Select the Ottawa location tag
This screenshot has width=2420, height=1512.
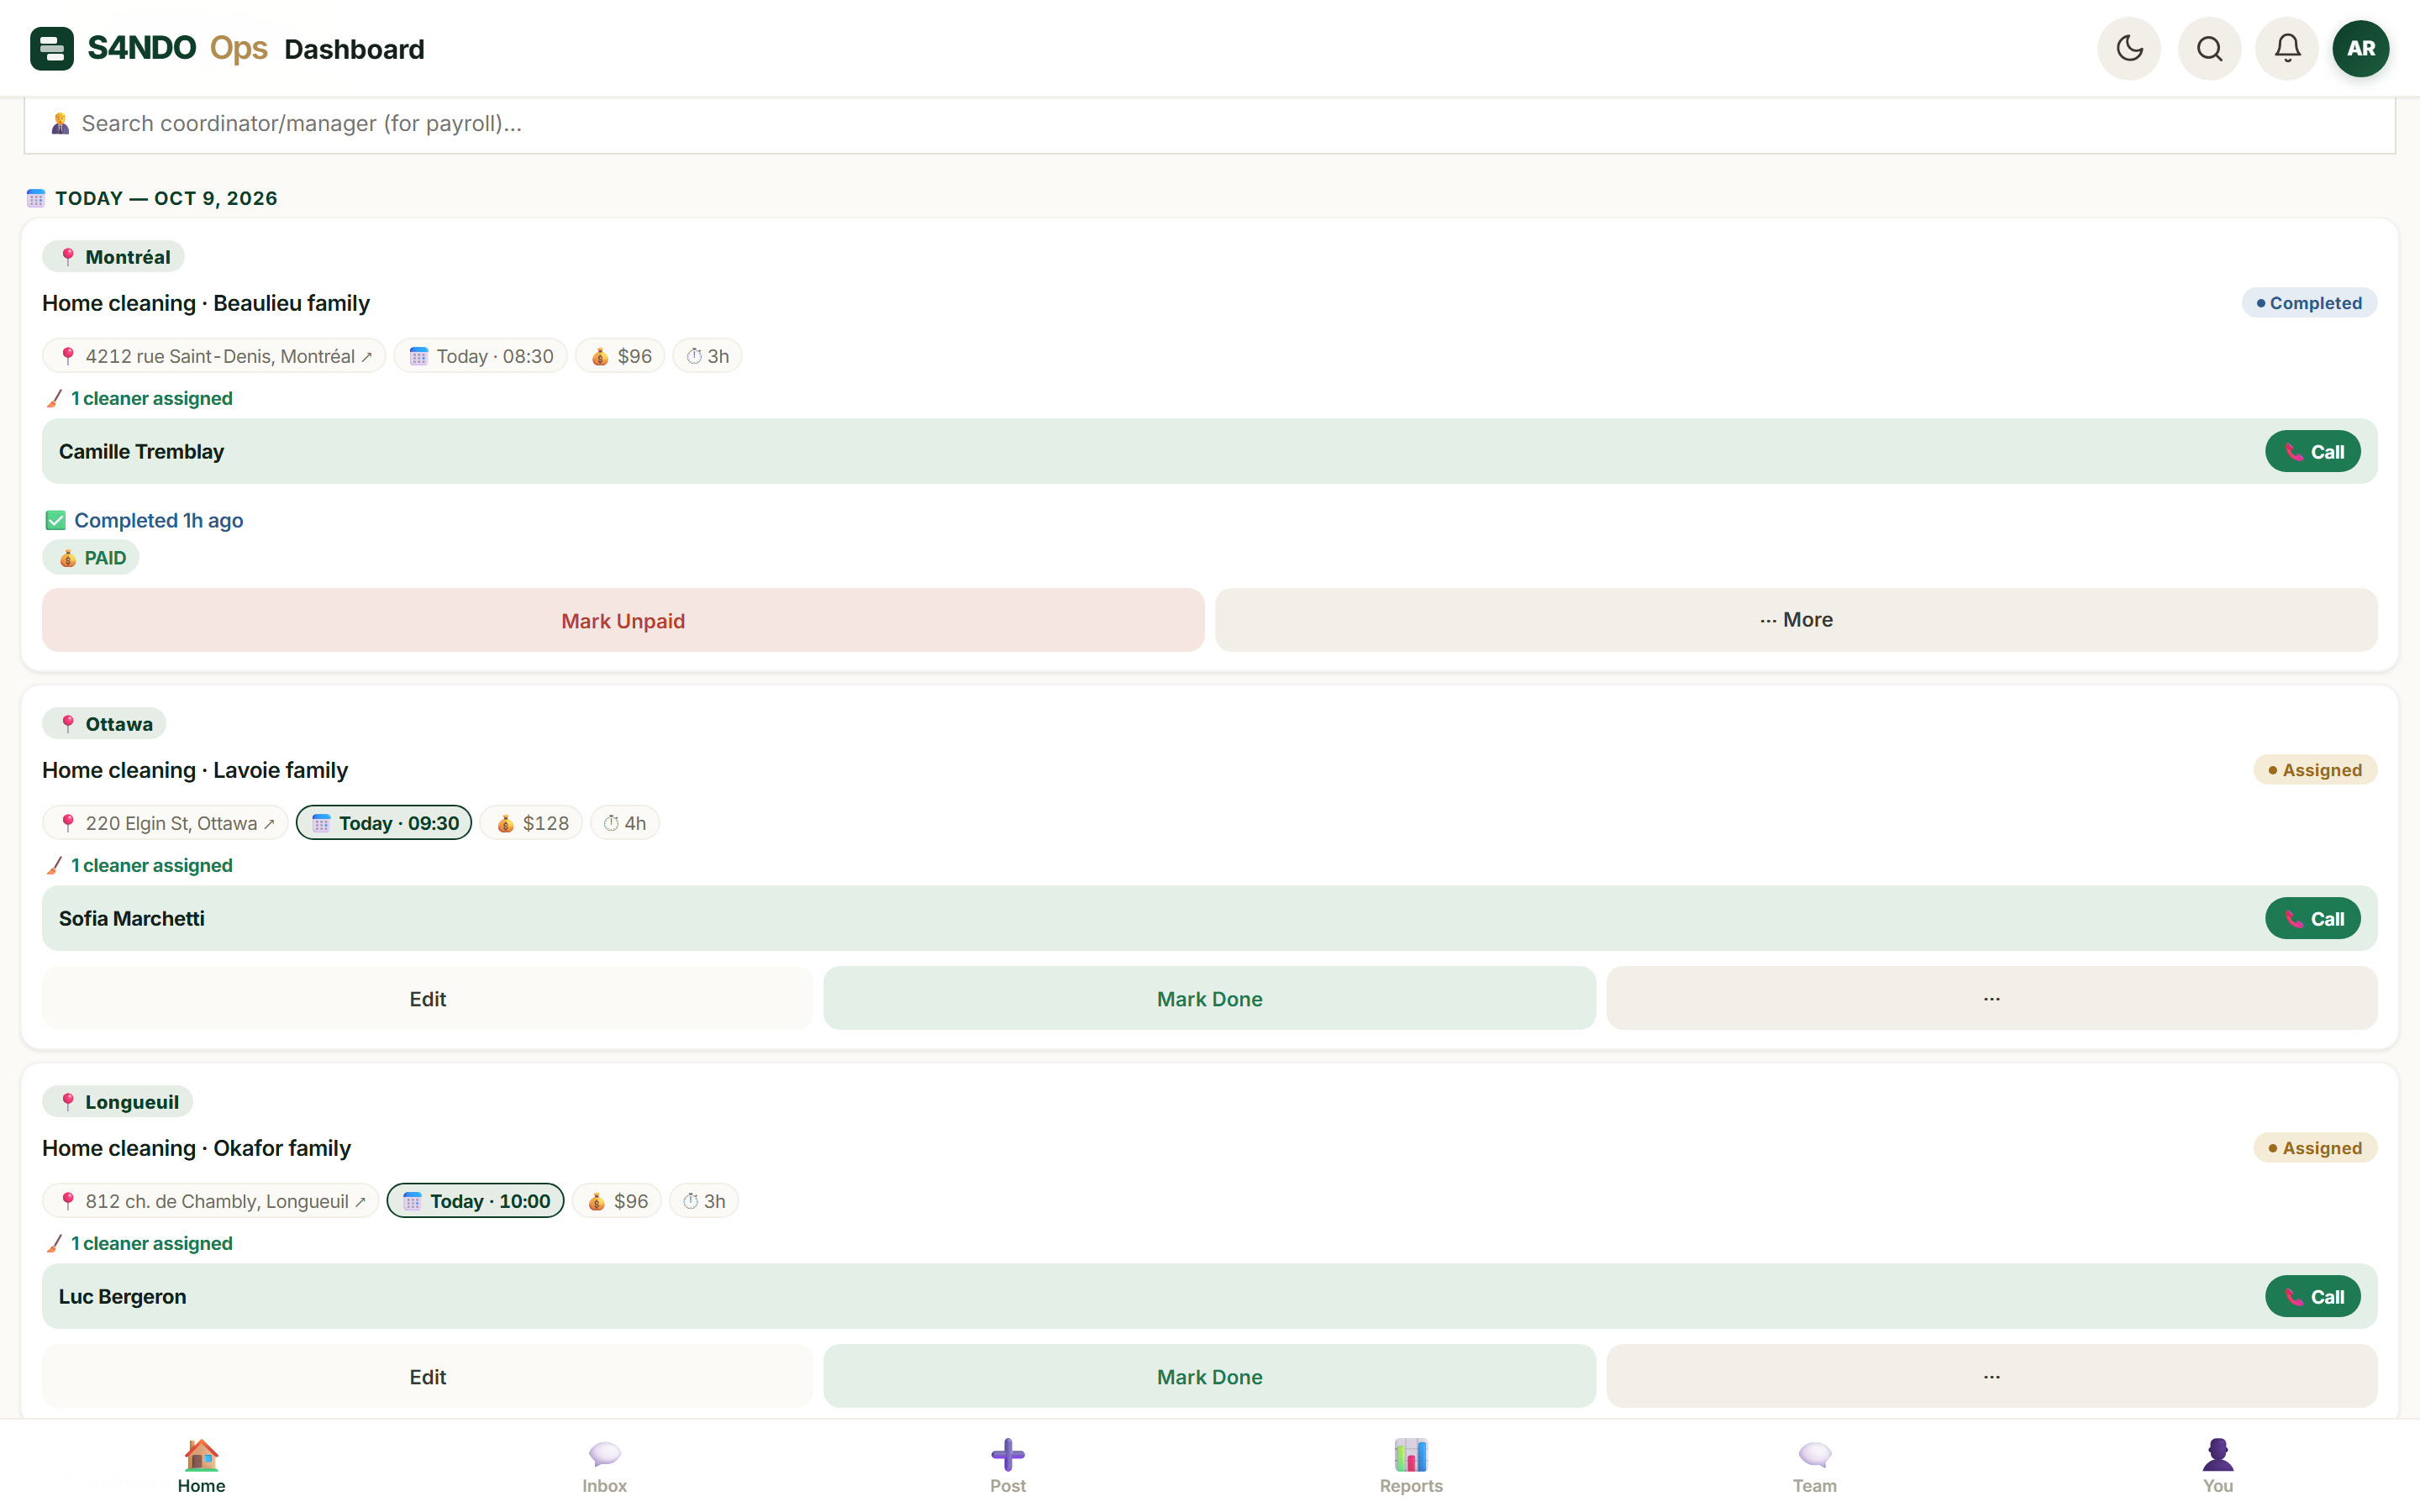104,724
